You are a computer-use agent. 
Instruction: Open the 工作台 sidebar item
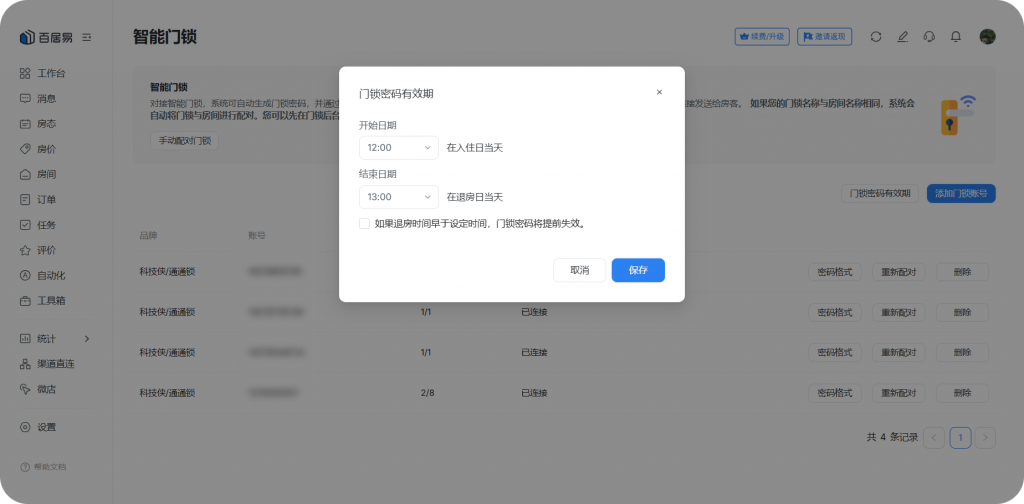(x=51, y=73)
